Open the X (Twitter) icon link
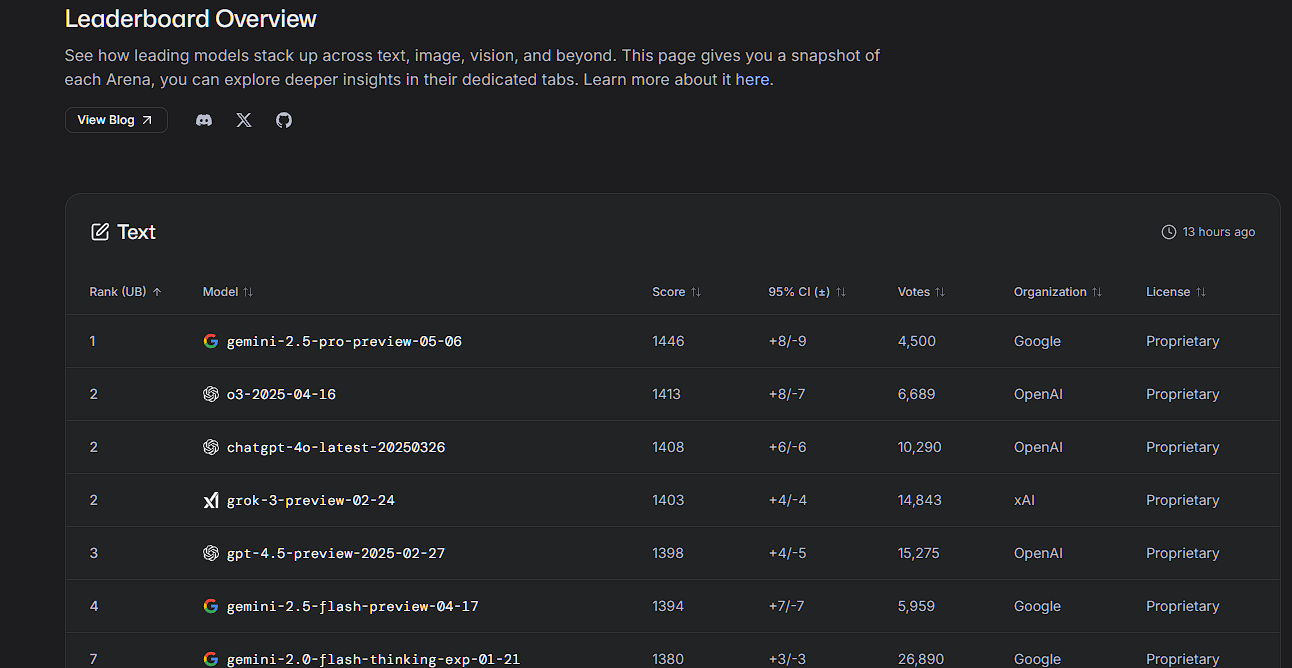The height and width of the screenshot is (668, 1292). [244, 120]
